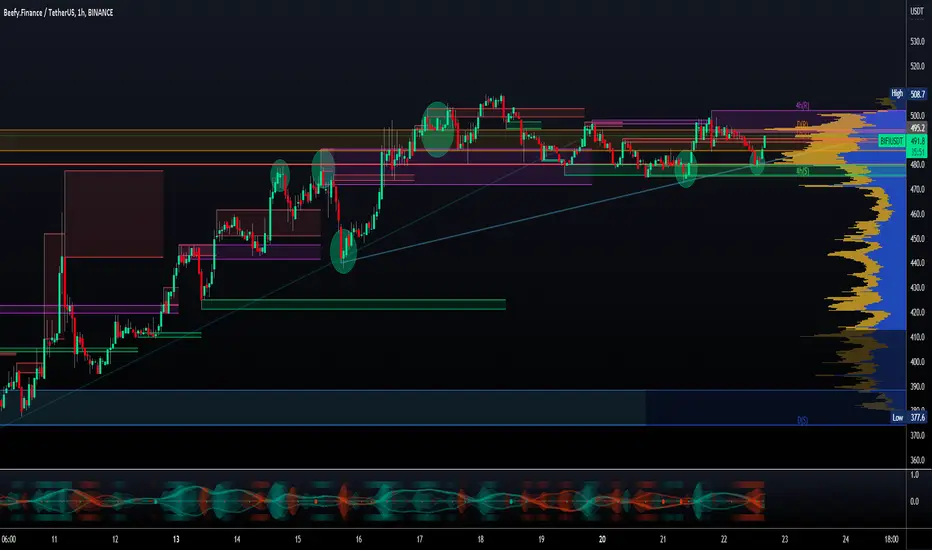Click the 480.0 price scale value
Screen dimensions: 932x550
point(917,165)
